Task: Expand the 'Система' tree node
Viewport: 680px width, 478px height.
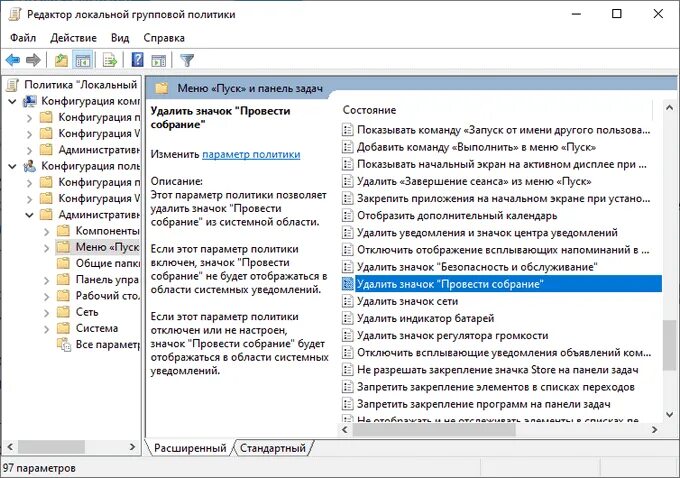Action: (x=46, y=329)
